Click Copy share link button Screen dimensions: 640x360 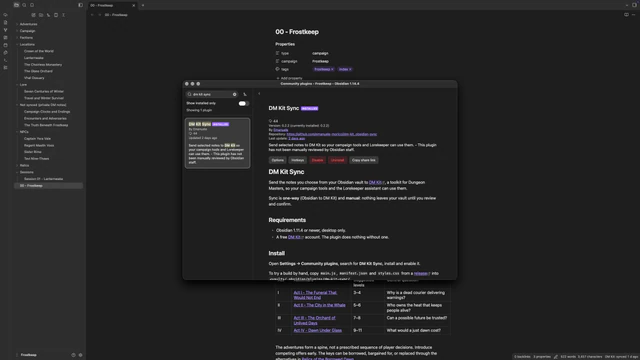tap(364, 160)
